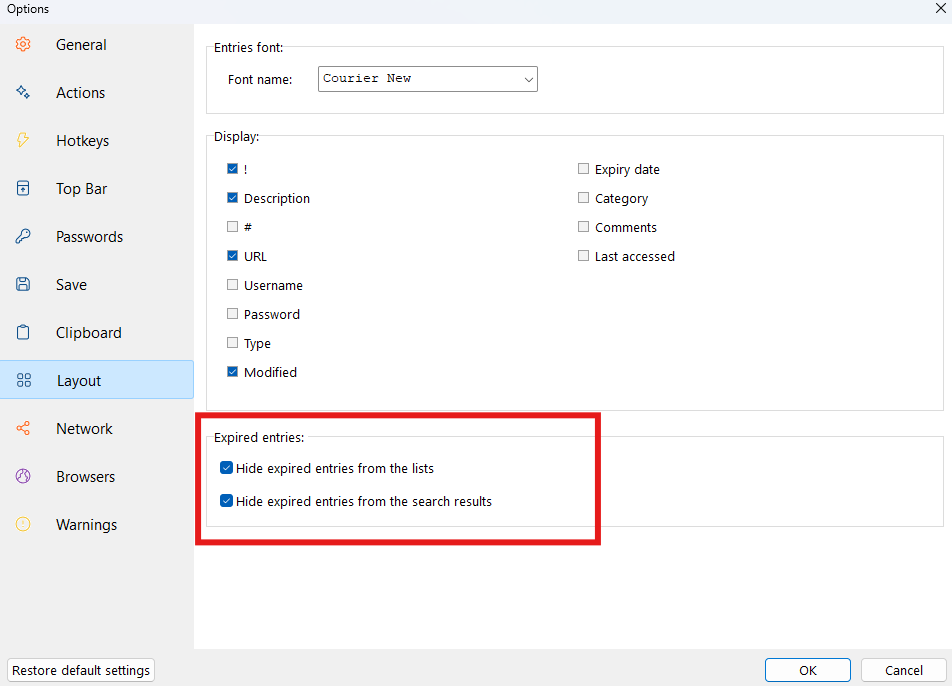Click the Browsers globe icon
Screen dimensions: 952x686
(x=23, y=476)
